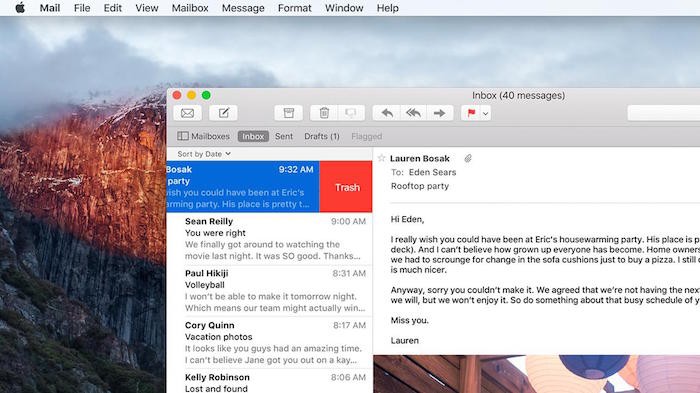Click recipient Eden Sears
Image resolution: width=700 pixels, height=393 pixels.
433,172
